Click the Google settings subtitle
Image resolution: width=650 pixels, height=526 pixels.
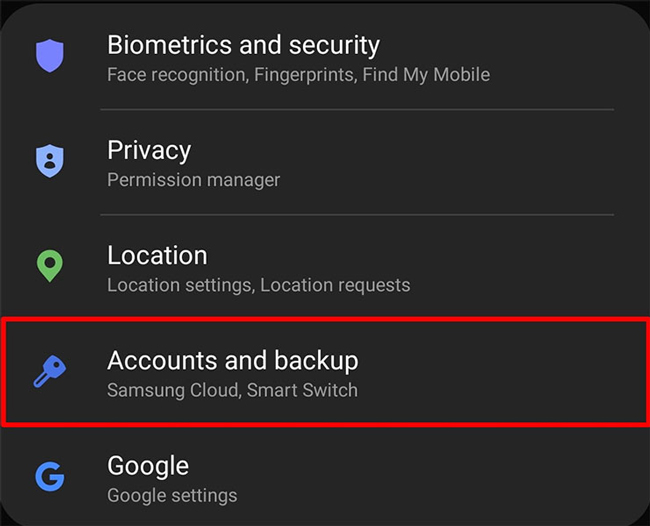[x=172, y=496]
